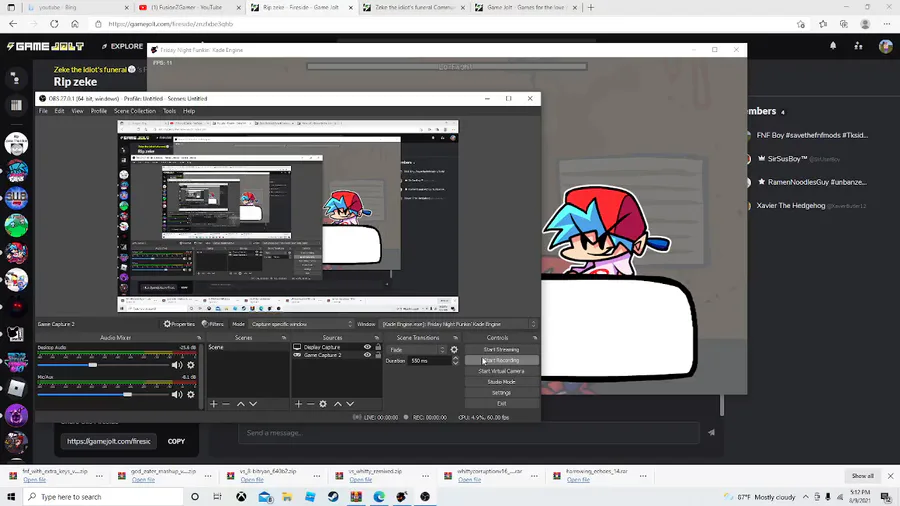Toggle visibility eye for Game Capture 2
This screenshot has width=900, height=506.
[367, 355]
